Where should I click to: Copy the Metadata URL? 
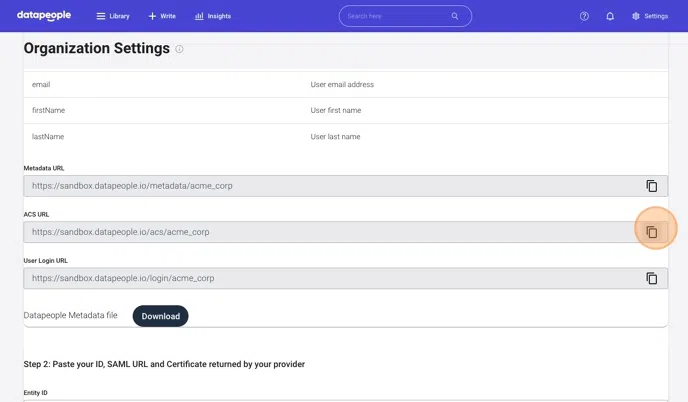tap(651, 186)
